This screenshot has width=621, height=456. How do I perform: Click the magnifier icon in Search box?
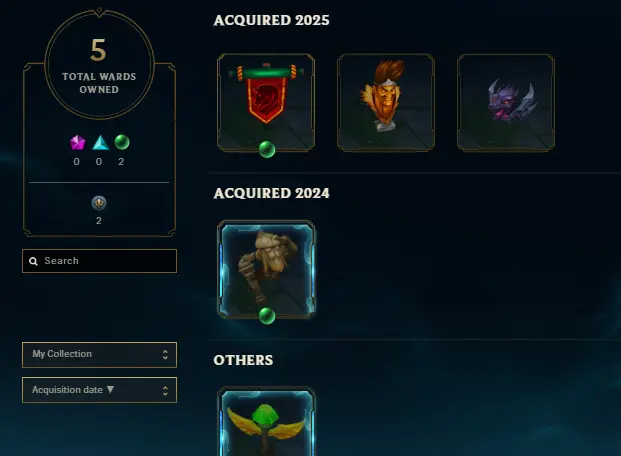coord(33,261)
